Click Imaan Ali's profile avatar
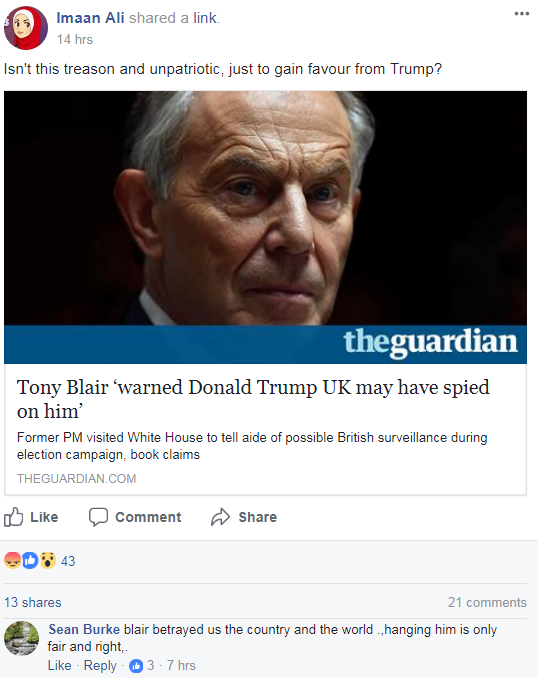Screen dimensions: 538x681 (x=26, y=27)
